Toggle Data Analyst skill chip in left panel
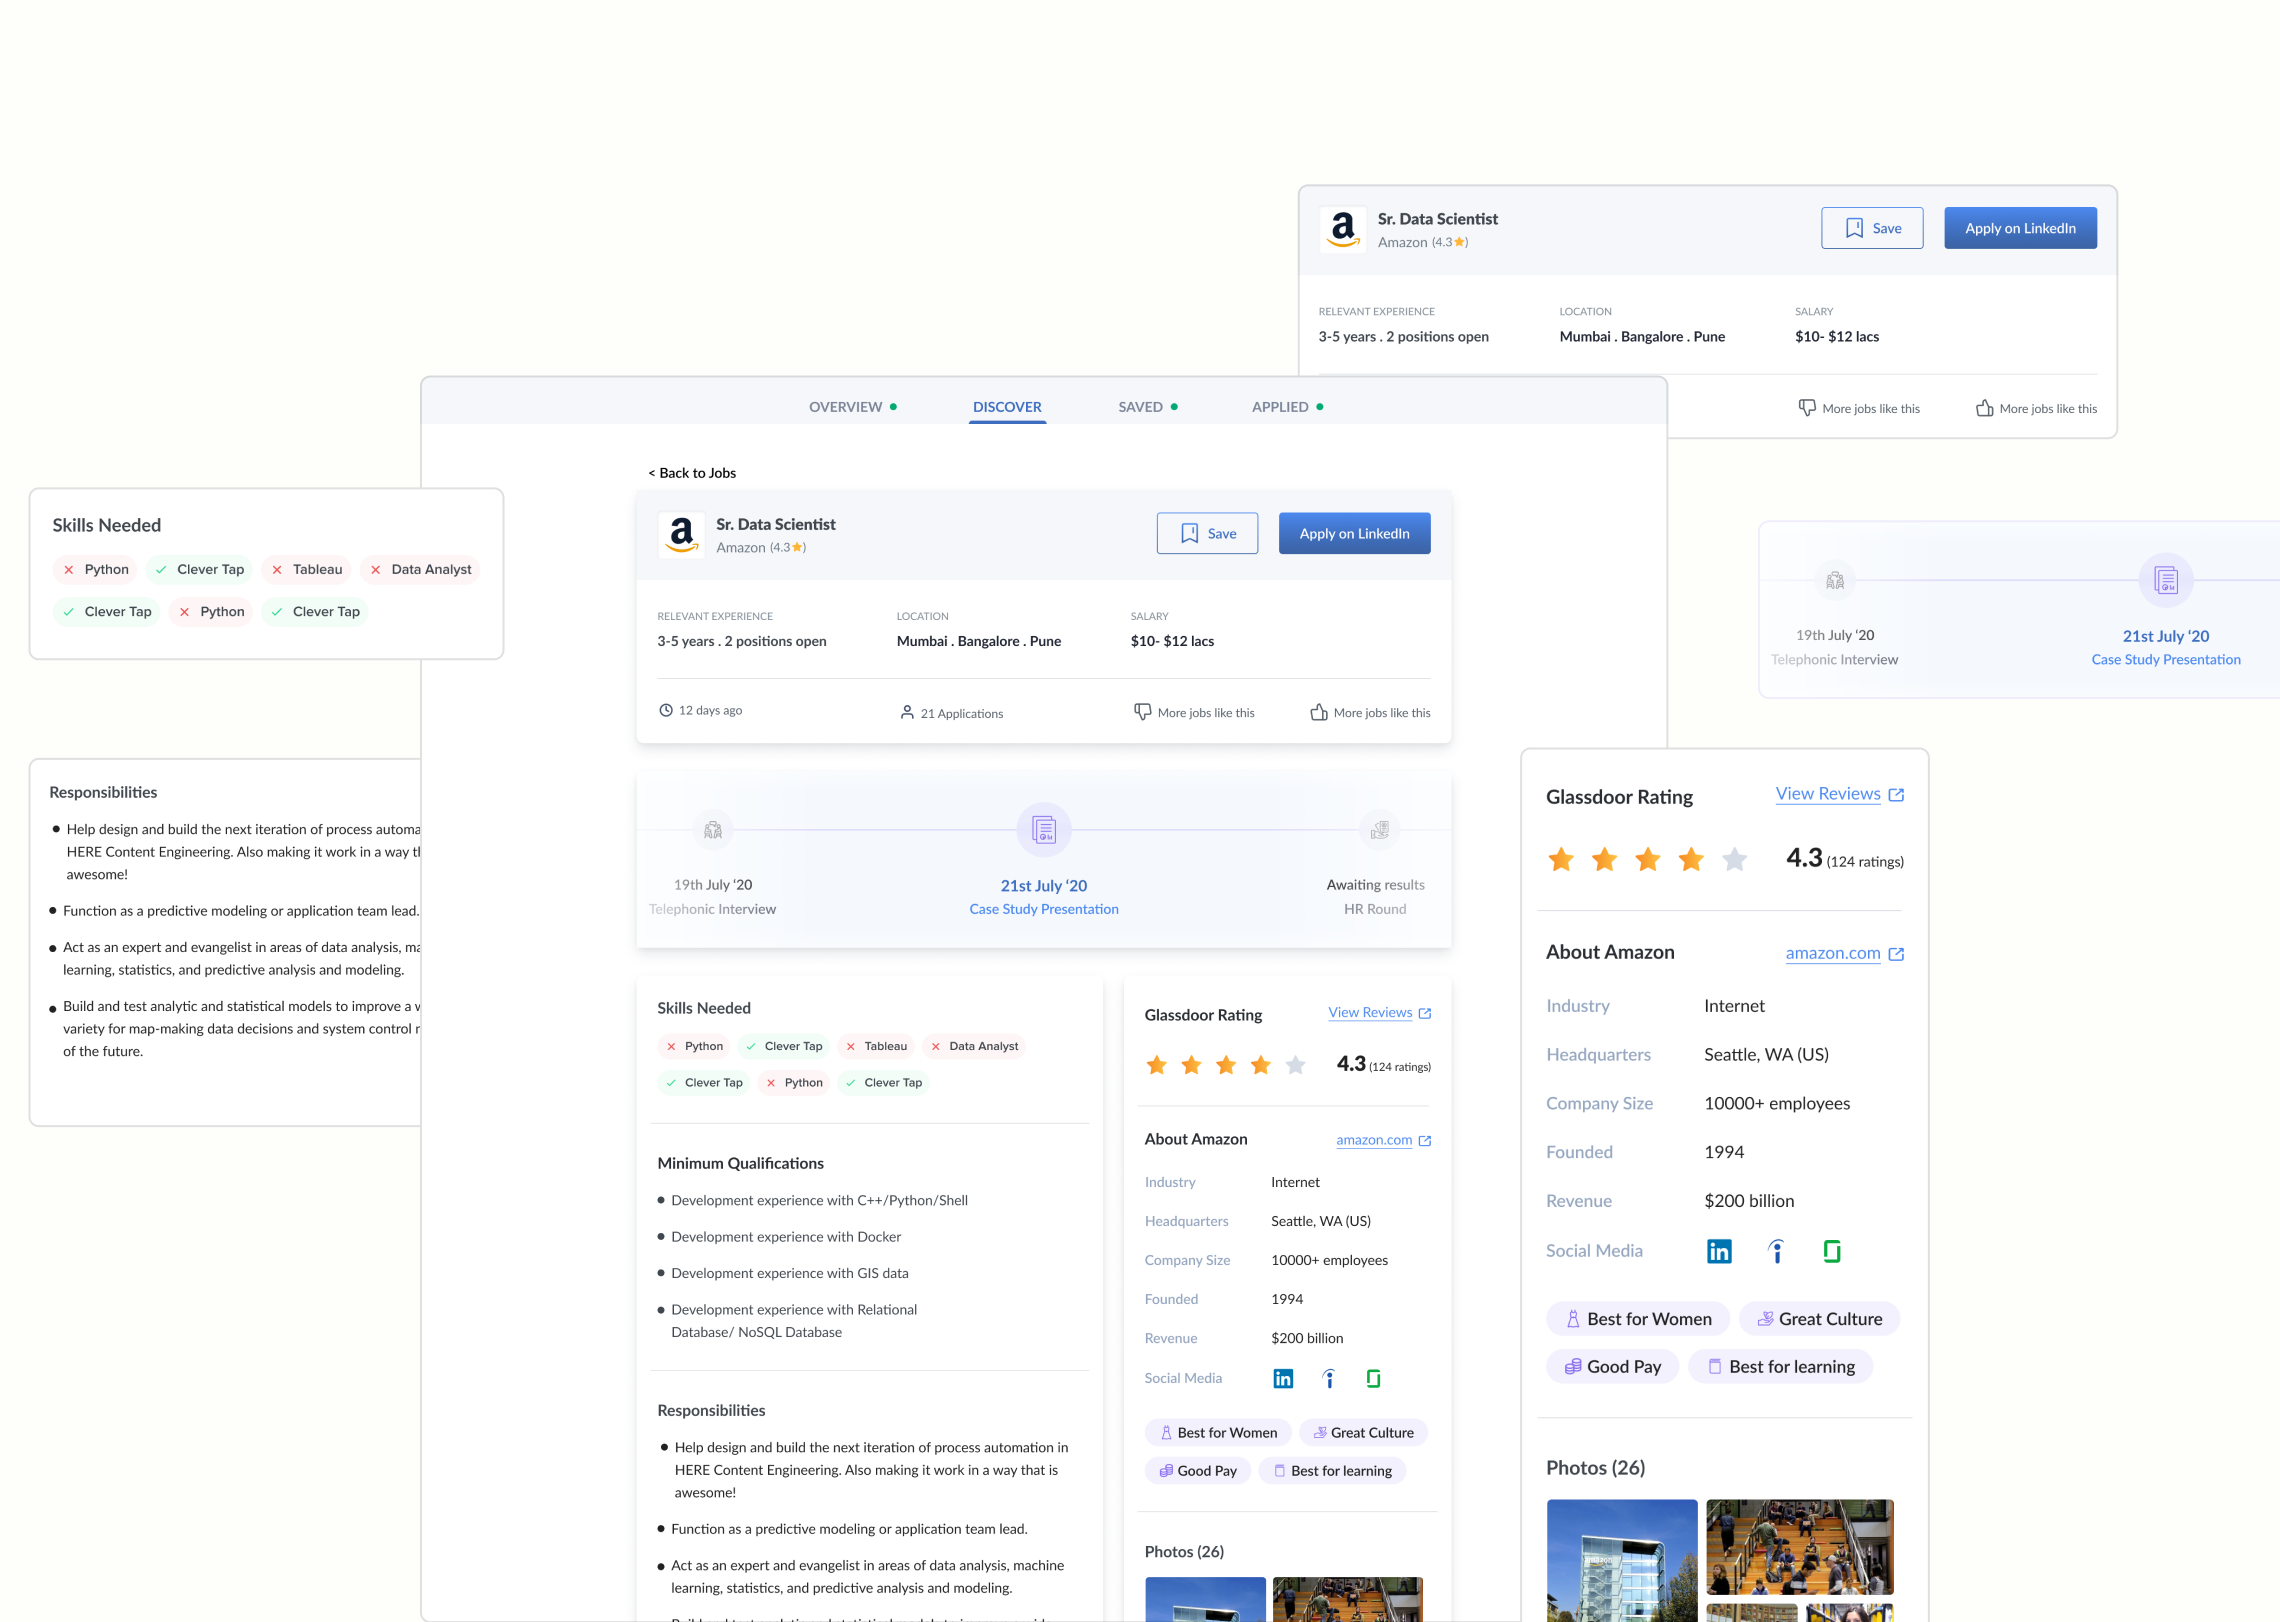The image size is (2280, 1622). tap(420, 569)
